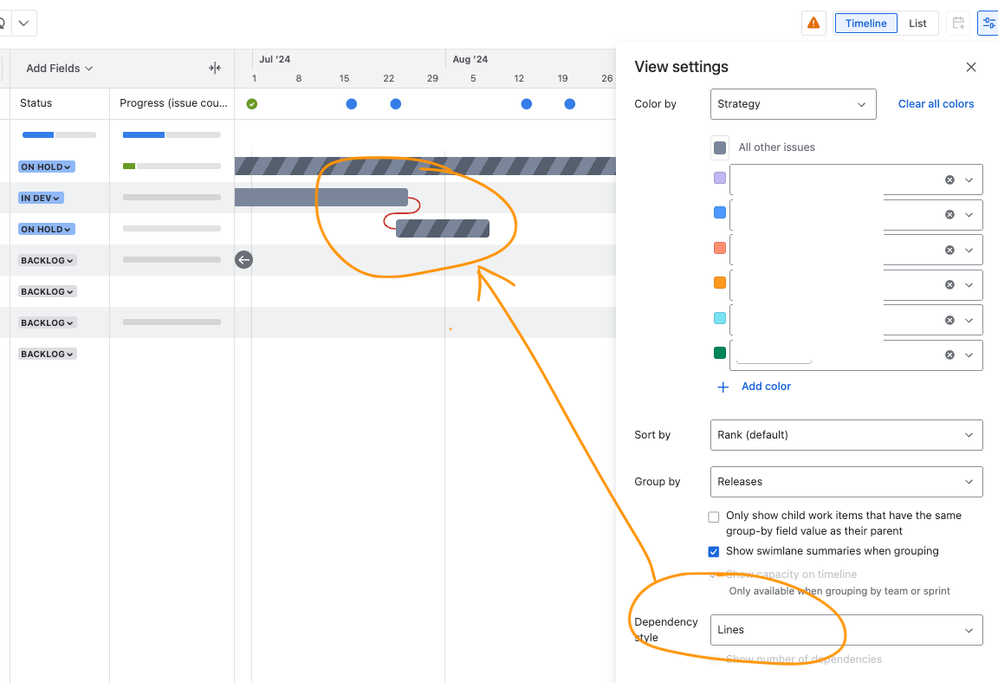Check Only show child work items option
998x683 pixels.
[713, 517]
